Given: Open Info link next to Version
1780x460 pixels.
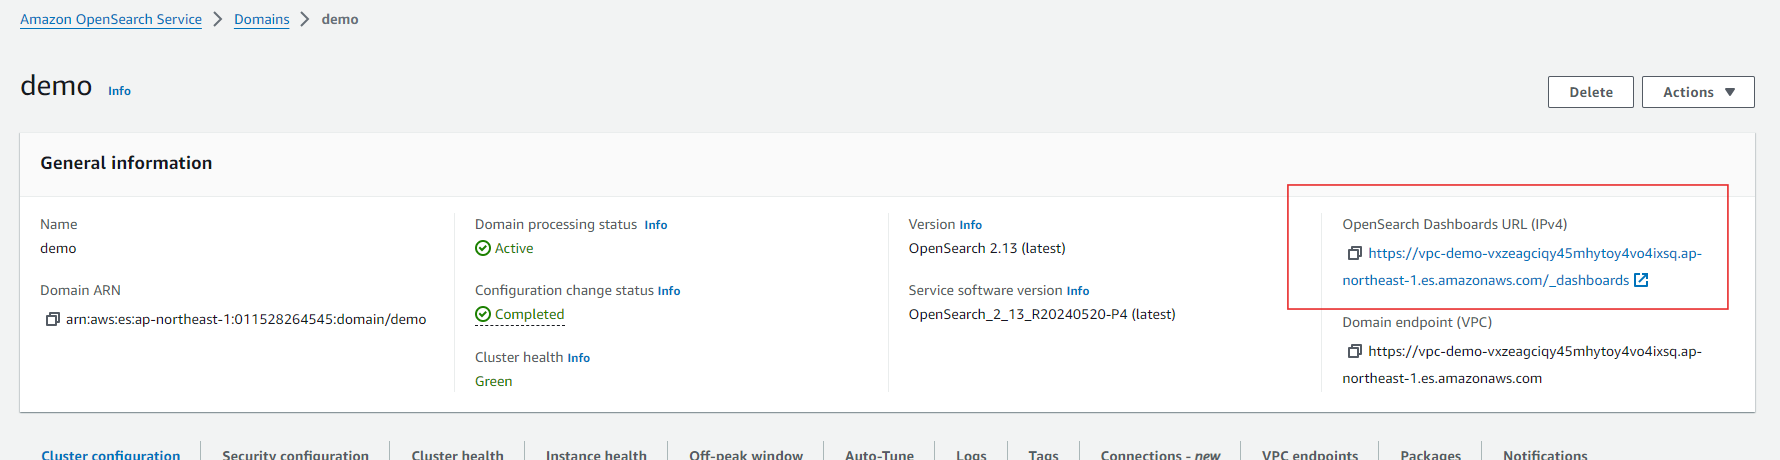Looking at the screenshot, I should [x=970, y=225].
